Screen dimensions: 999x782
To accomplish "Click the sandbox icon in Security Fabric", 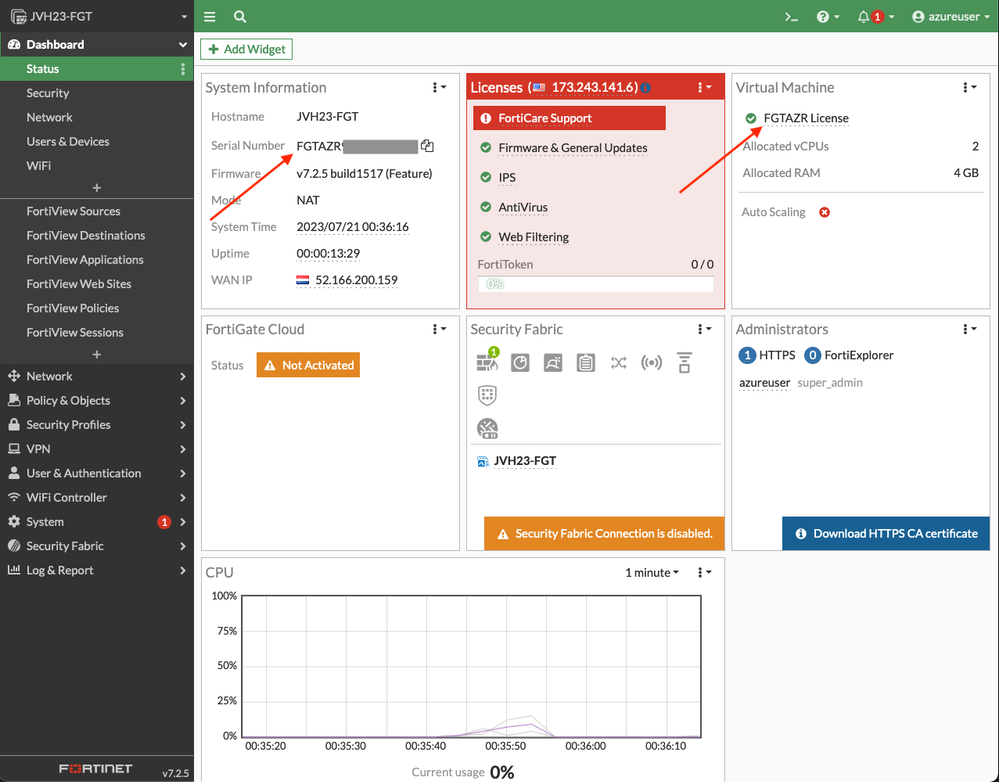I will [x=552, y=363].
